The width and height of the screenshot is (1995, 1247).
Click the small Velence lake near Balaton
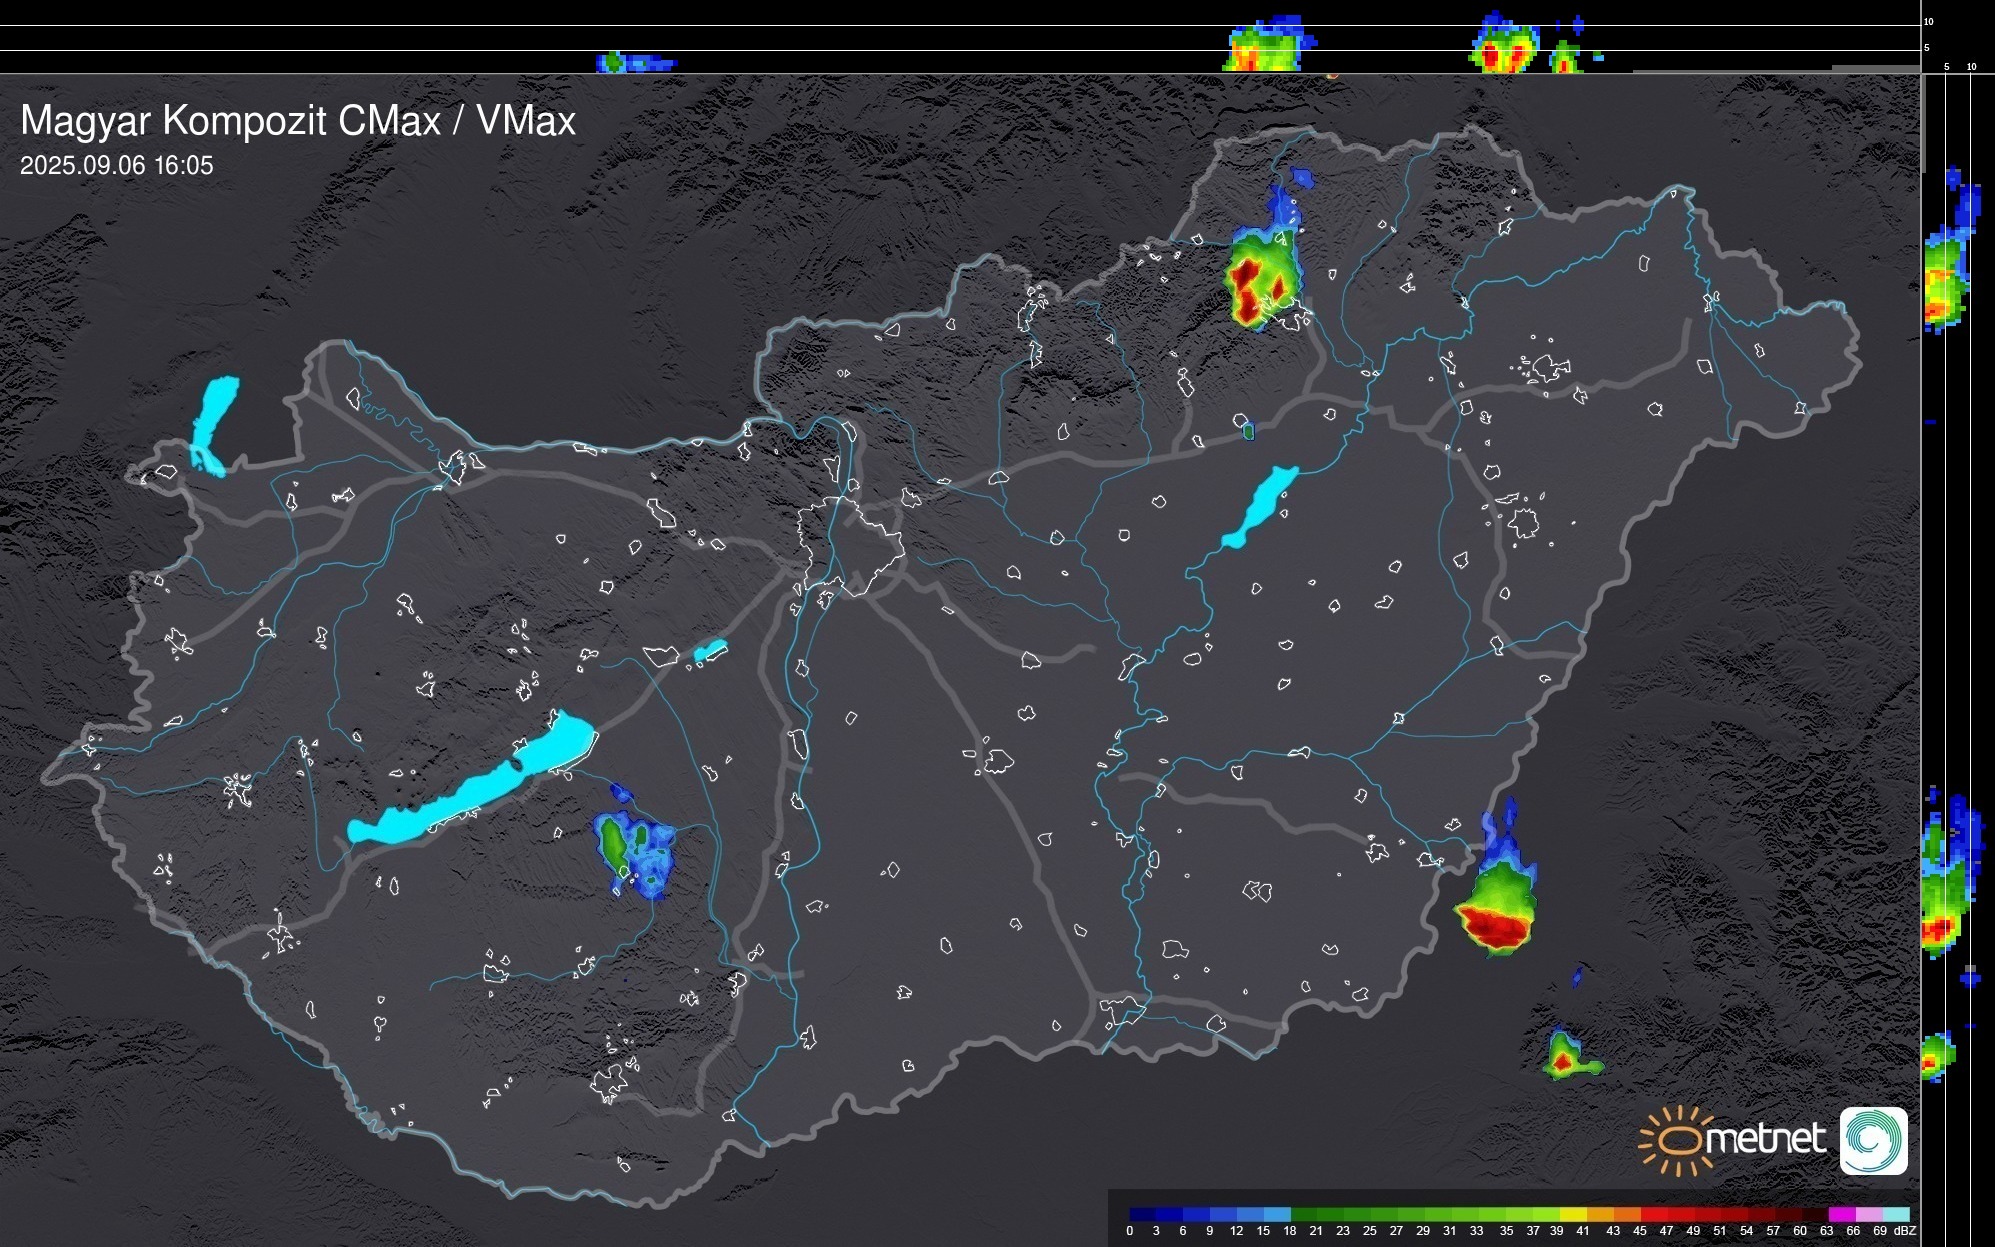710,651
